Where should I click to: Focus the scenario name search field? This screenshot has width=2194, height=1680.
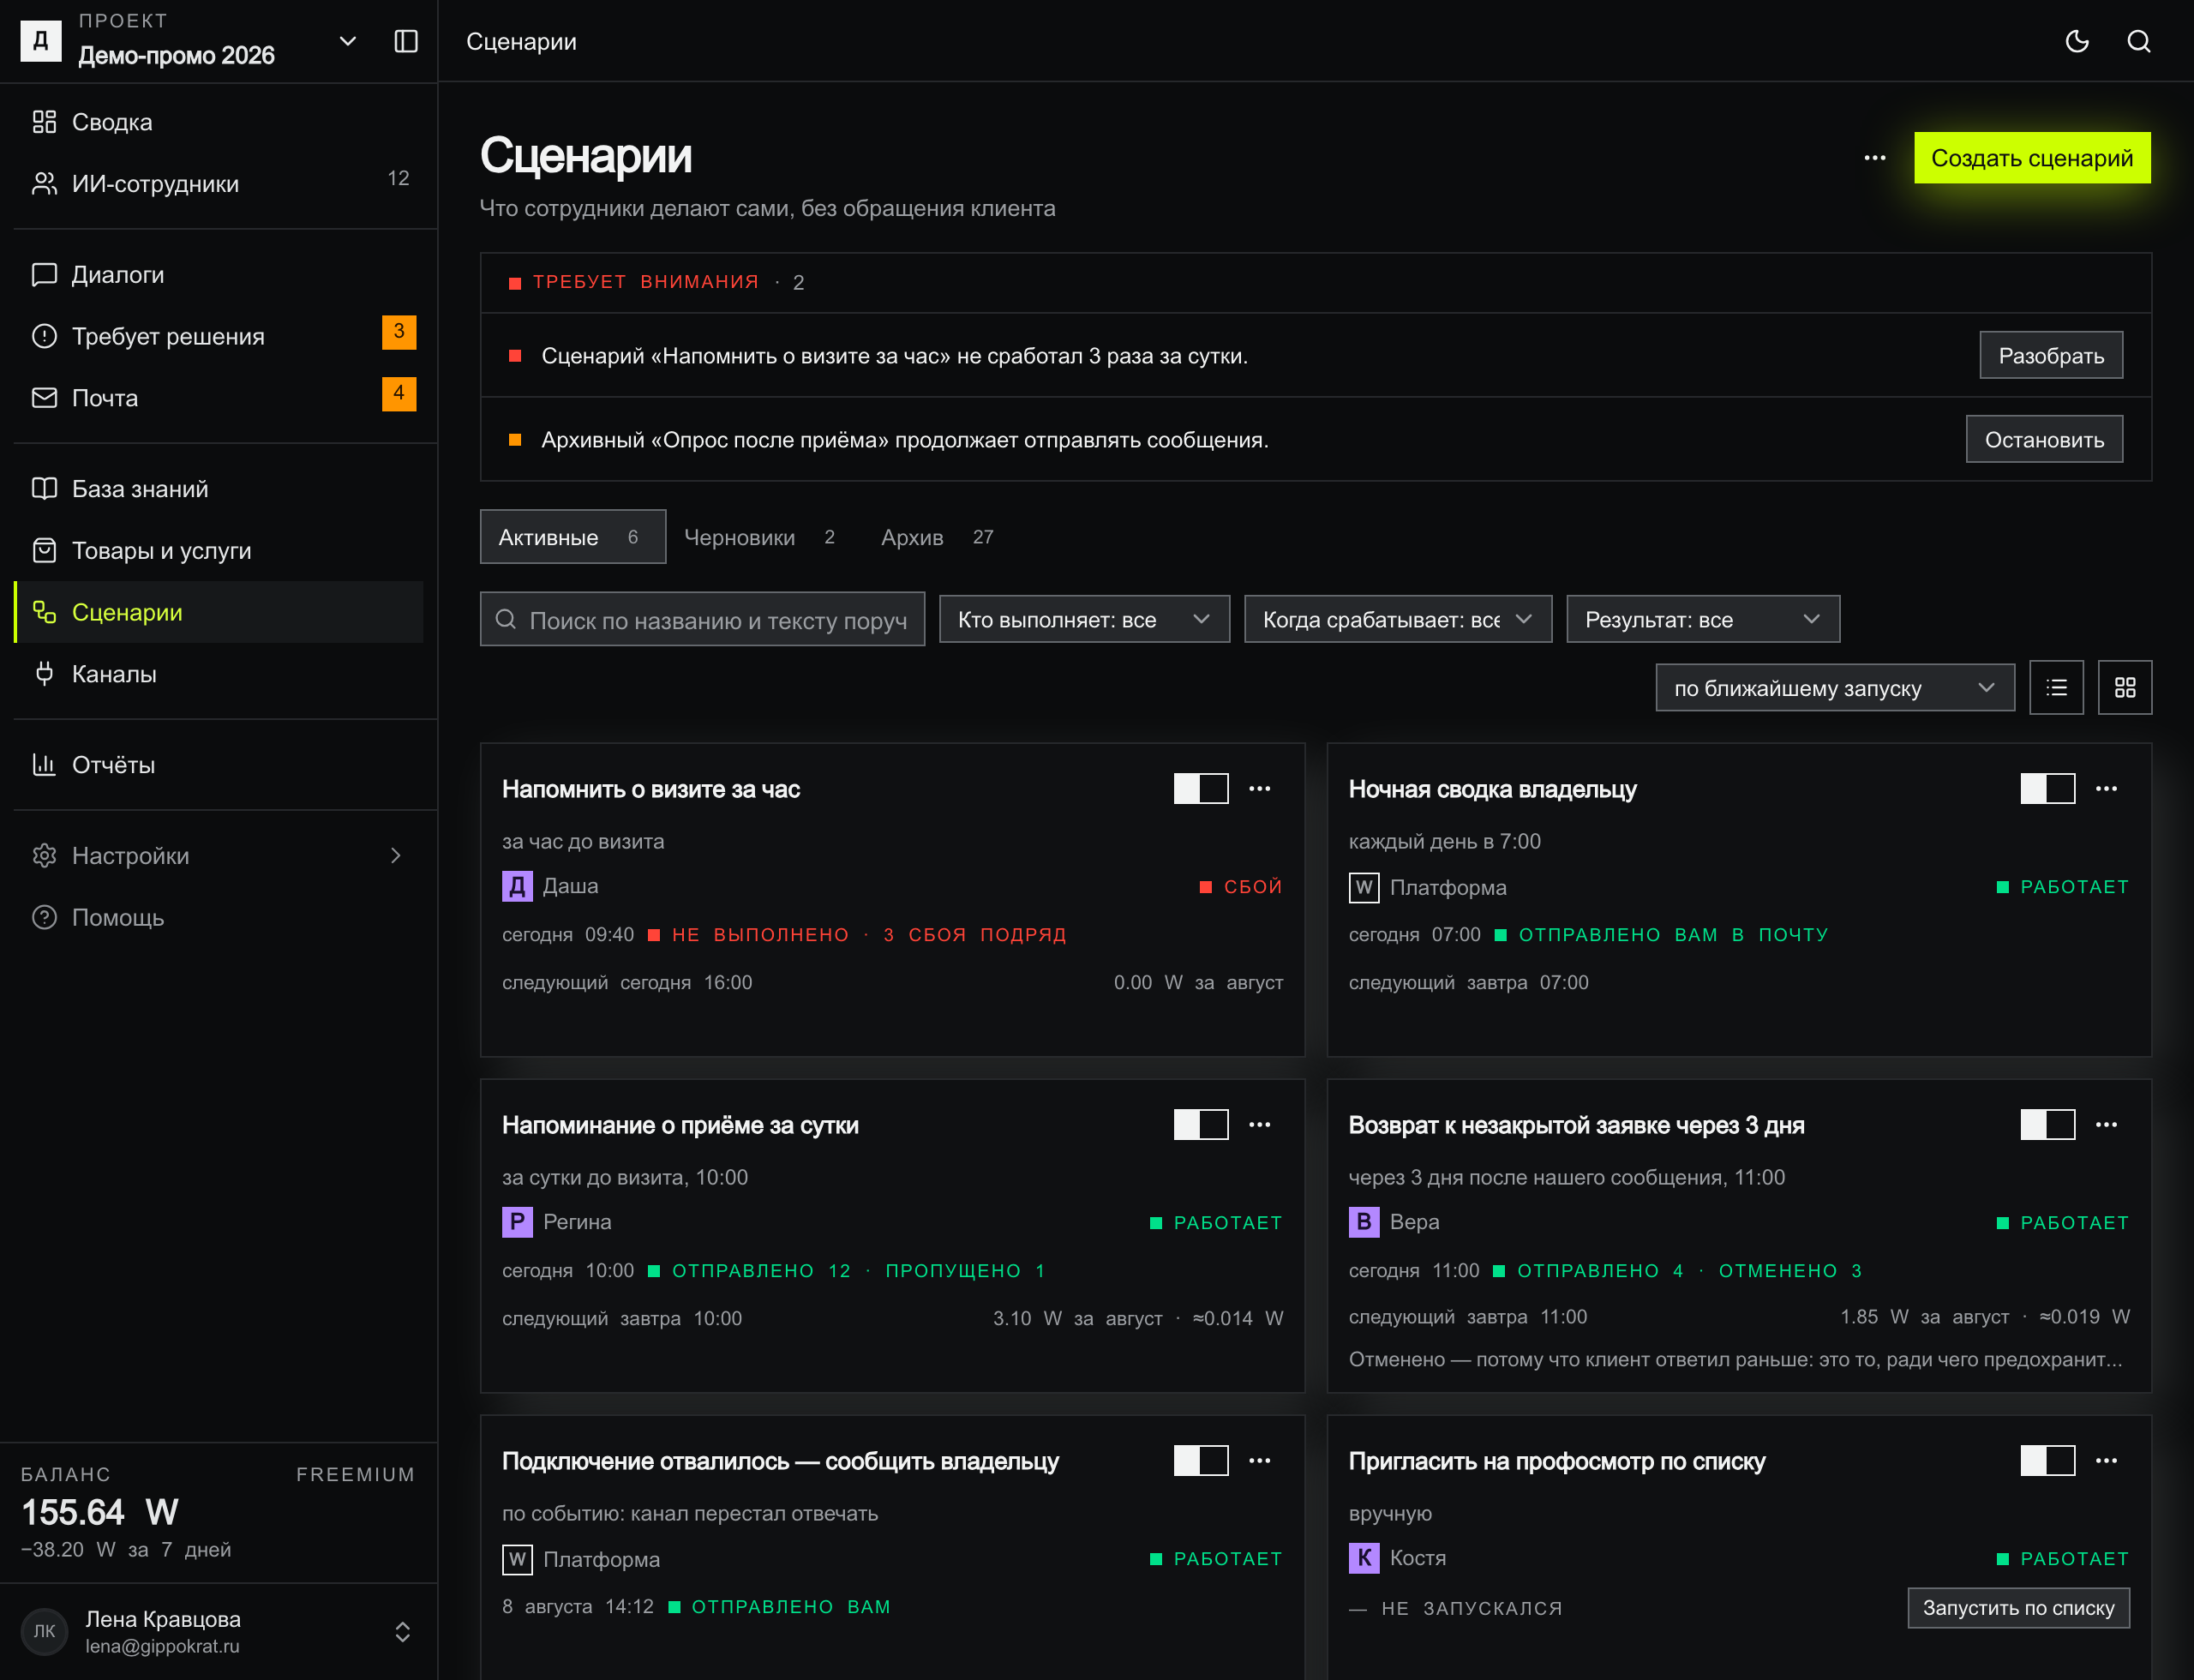coord(702,620)
